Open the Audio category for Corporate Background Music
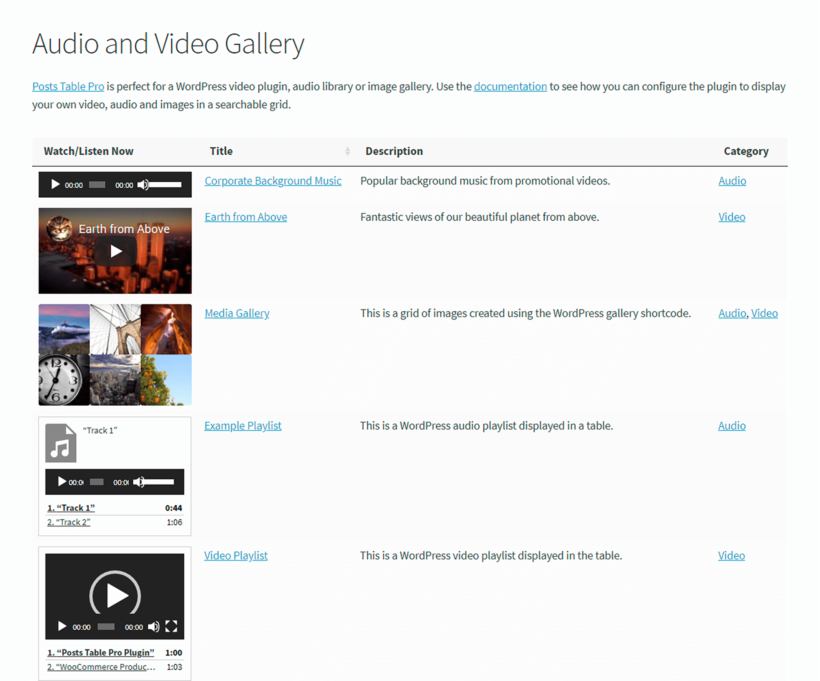This screenshot has width=820, height=681. [x=731, y=181]
